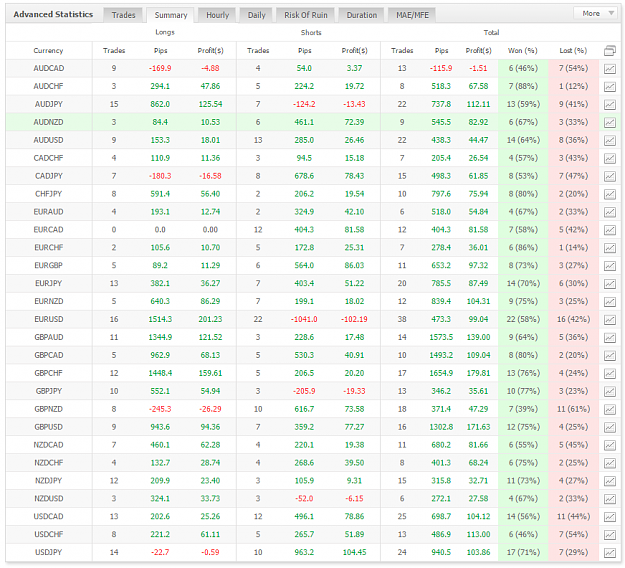Open chart icon for AUDCAD row

click(x=609, y=69)
